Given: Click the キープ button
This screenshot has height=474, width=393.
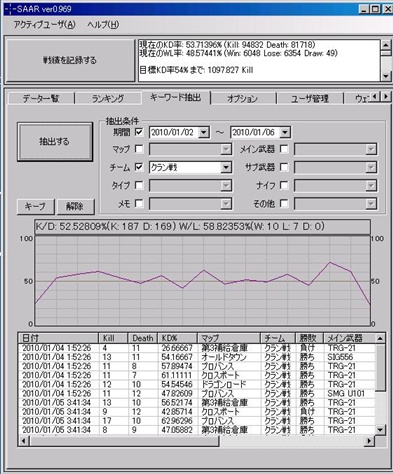Looking at the screenshot, I should point(35,207).
